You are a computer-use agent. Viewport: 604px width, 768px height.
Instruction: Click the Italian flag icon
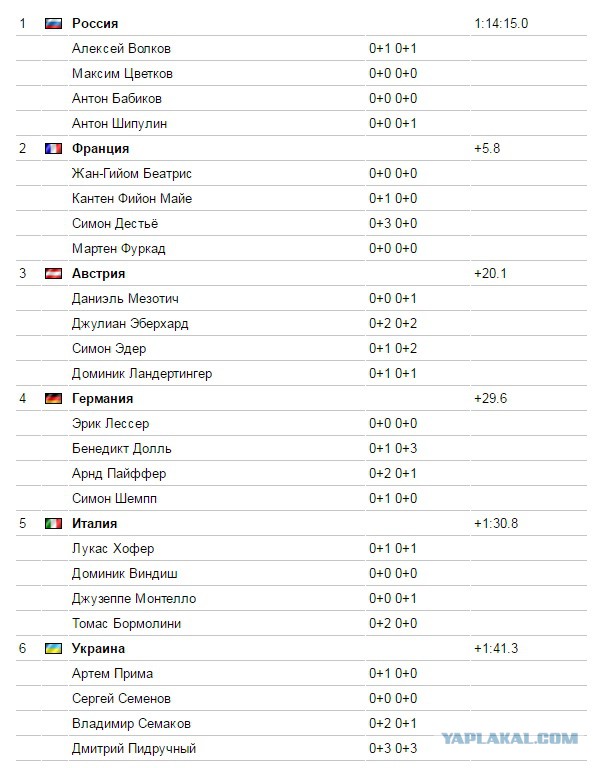coord(53,523)
